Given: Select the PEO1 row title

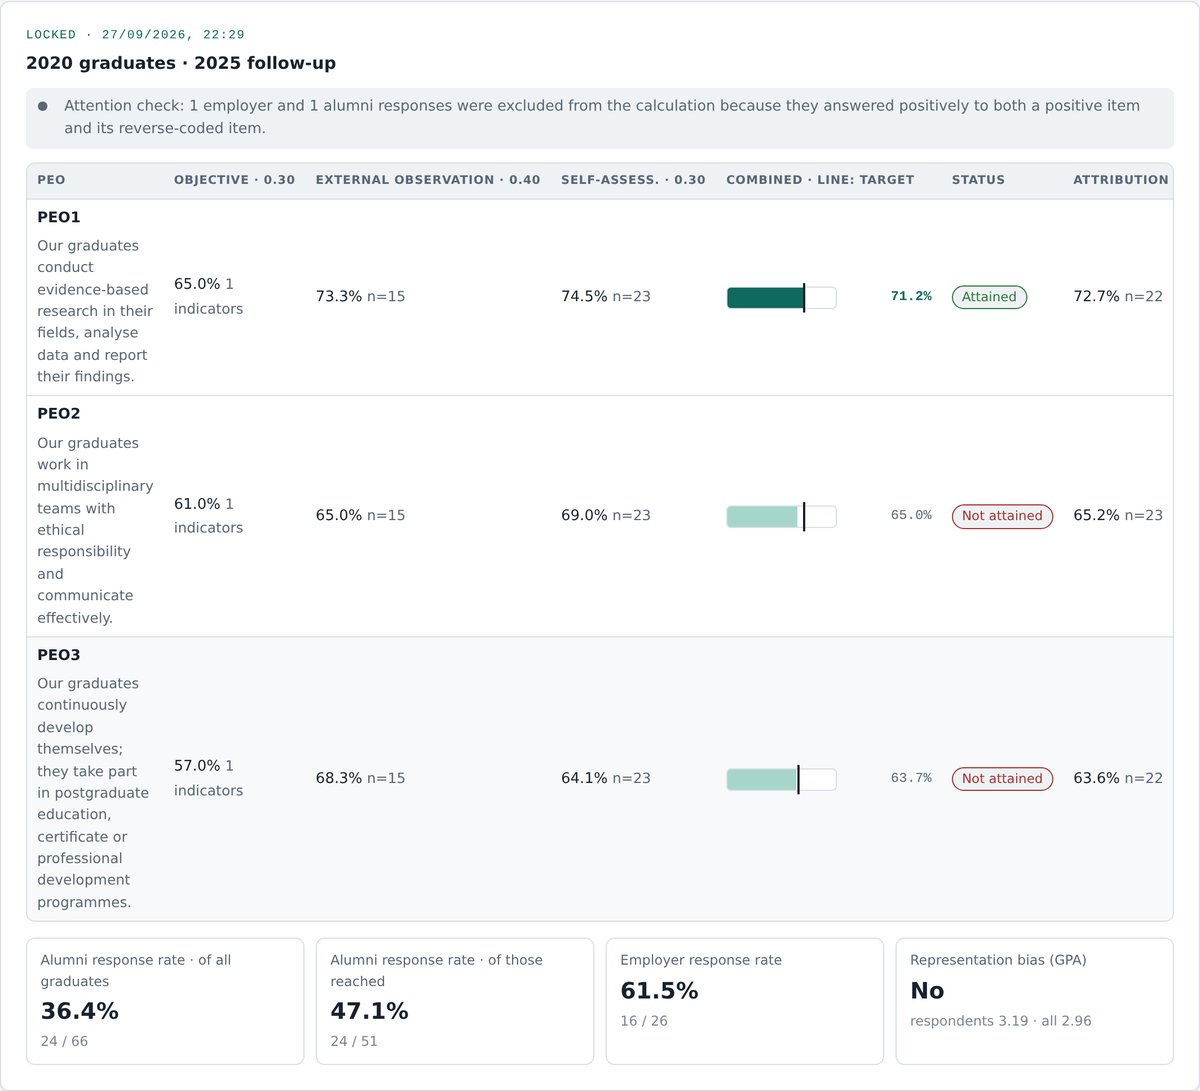Looking at the screenshot, I should (x=59, y=217).
